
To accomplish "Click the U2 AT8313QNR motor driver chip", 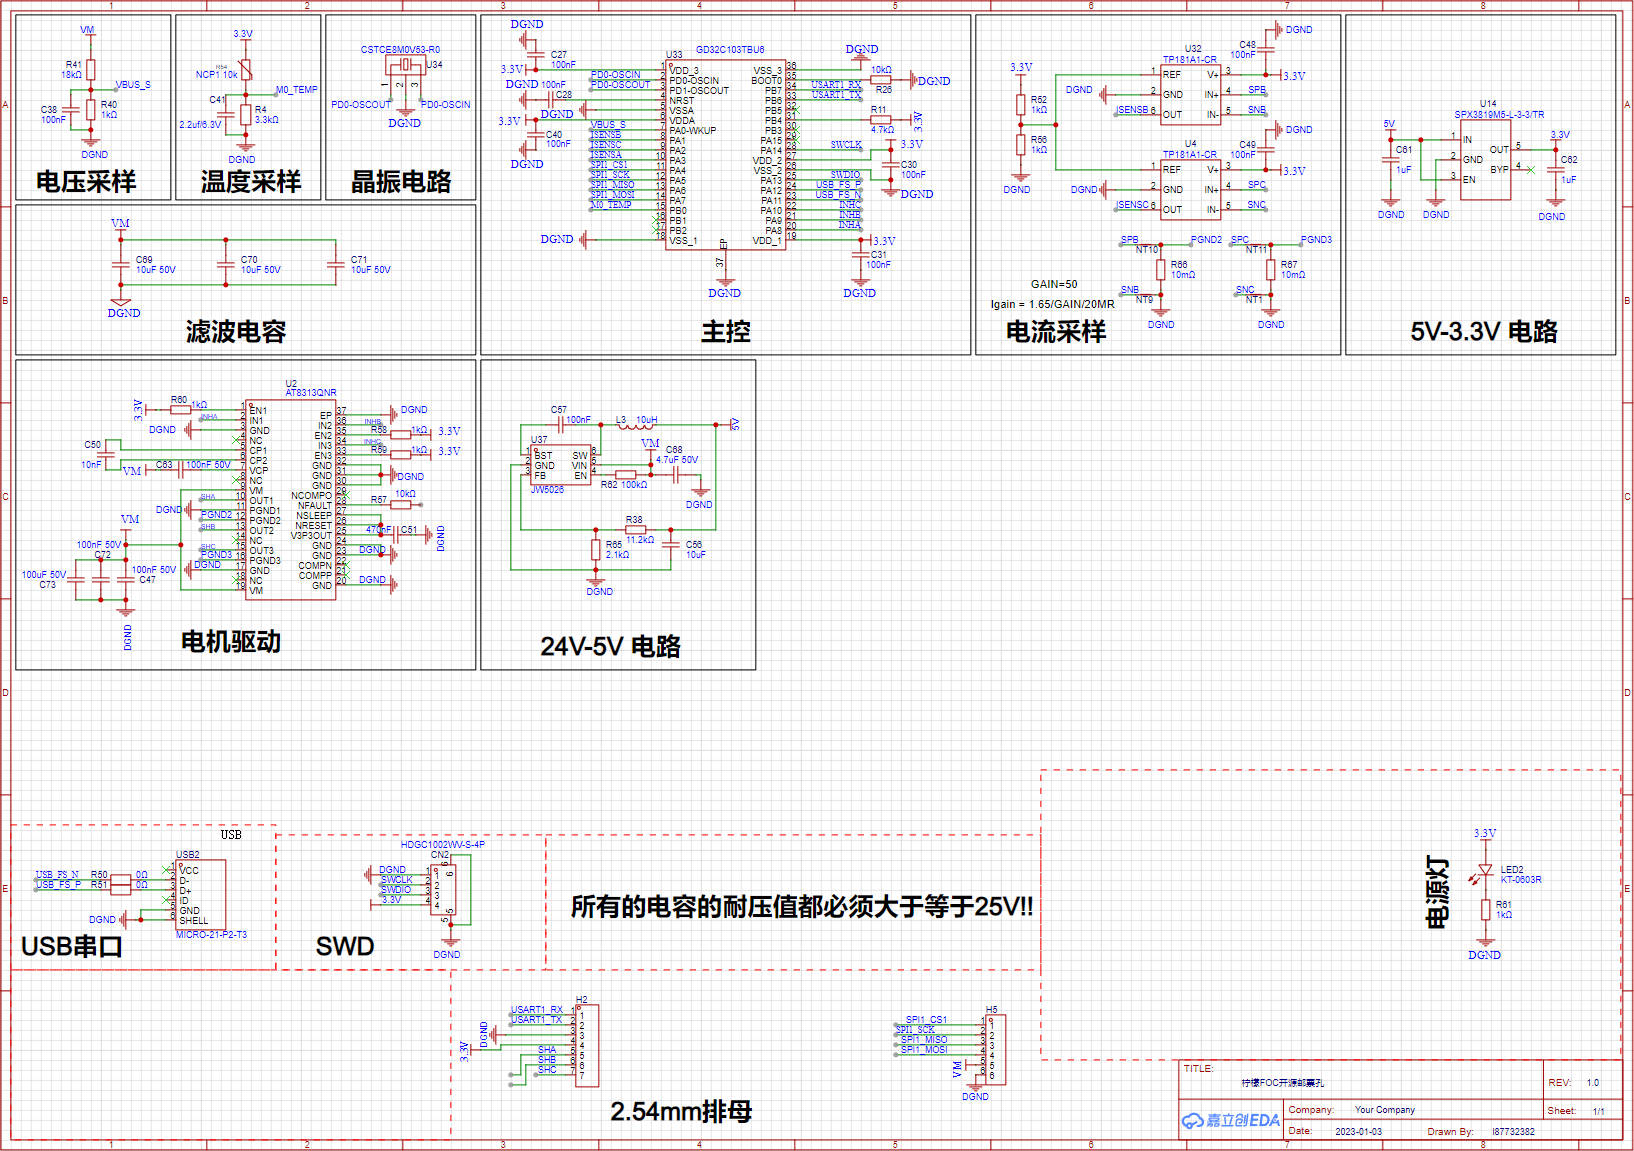I will click(290, 500).
